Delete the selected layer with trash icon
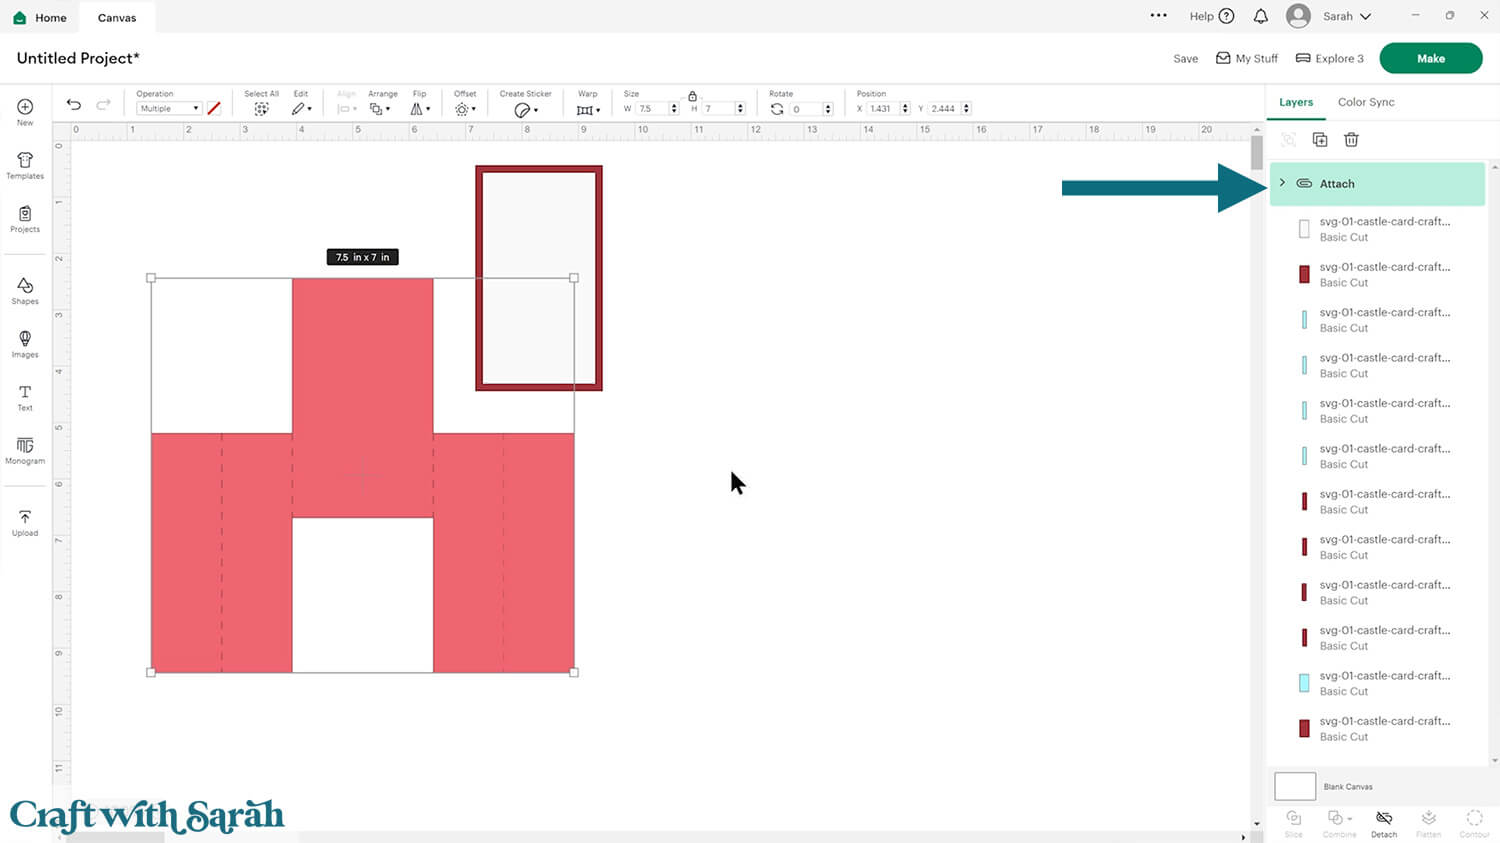This screenshot has width=1500, height=843. click(1351, 140)
